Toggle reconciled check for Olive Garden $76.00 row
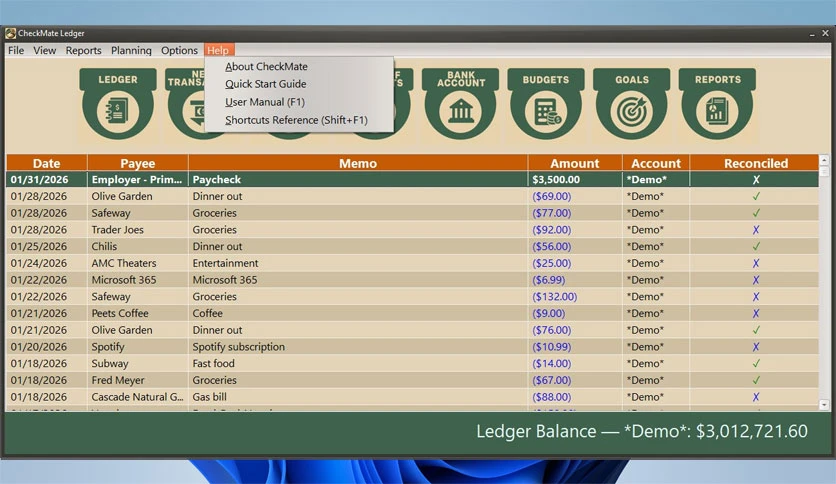This screenshot has height=484, width=836. click(755, 330)
